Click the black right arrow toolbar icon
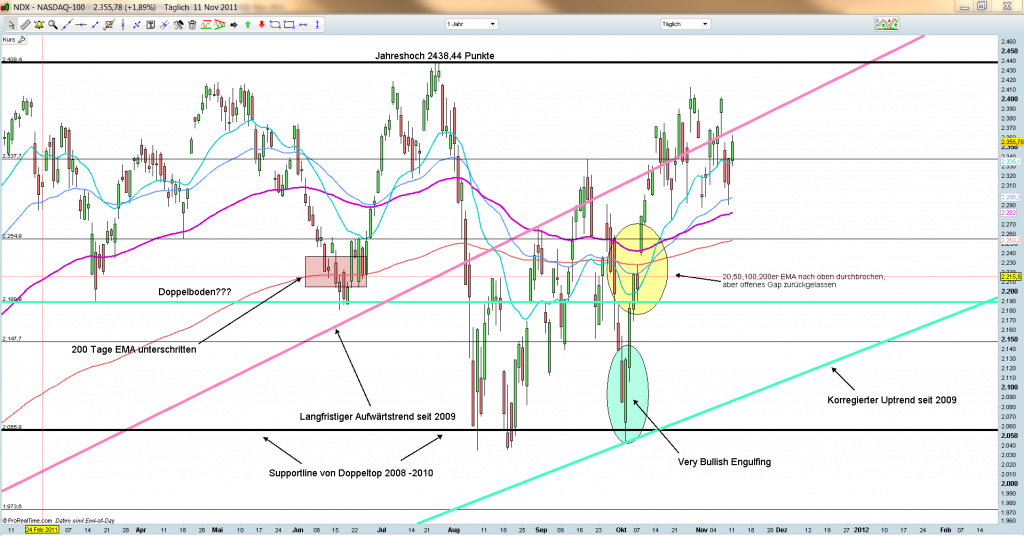 [x=233, y=25]
